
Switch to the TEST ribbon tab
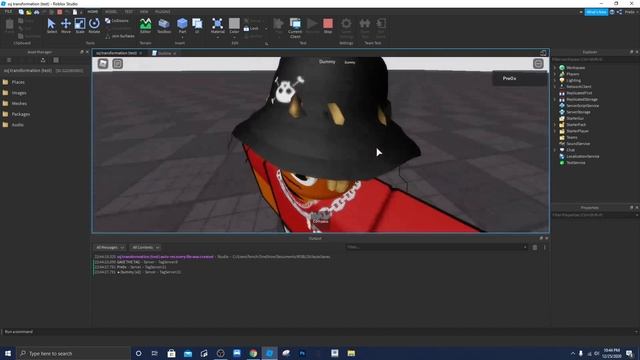(128, 12)
